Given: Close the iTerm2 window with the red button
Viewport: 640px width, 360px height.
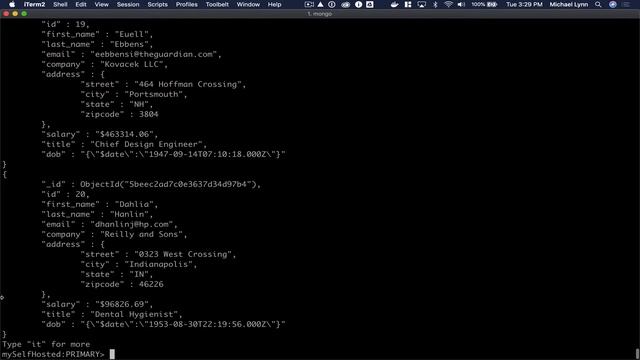Looking at the screenshot, I should (x=6, y=13).
